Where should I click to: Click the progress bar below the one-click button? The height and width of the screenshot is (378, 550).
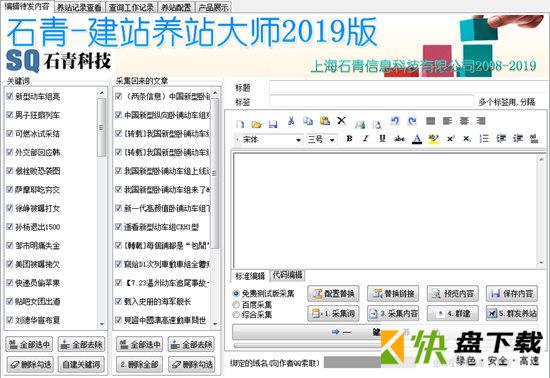point(307,346)
